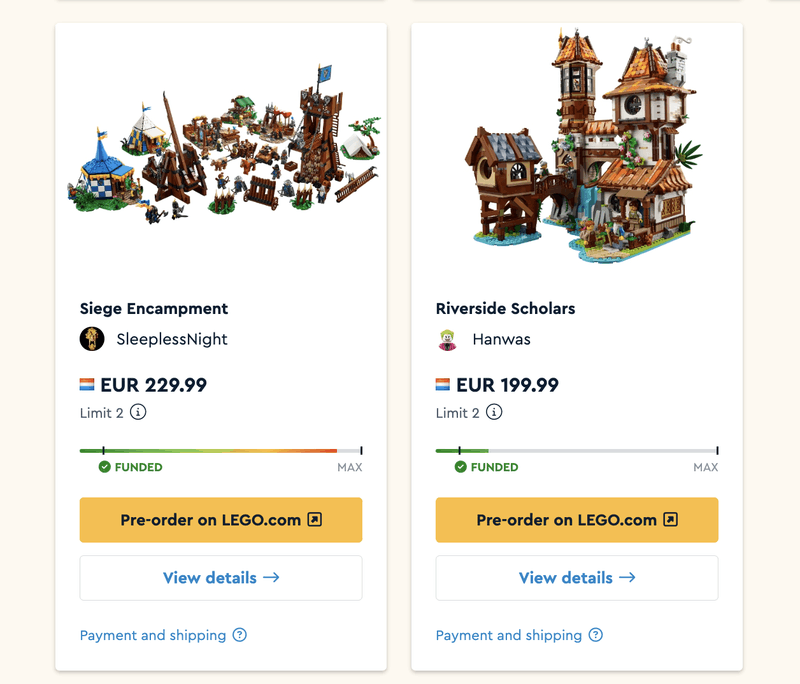The height and width of the screenshot is (684, 800).
Task: Click the SleeplessNight creator avatar icon
Action: click(x=92, y=339)
